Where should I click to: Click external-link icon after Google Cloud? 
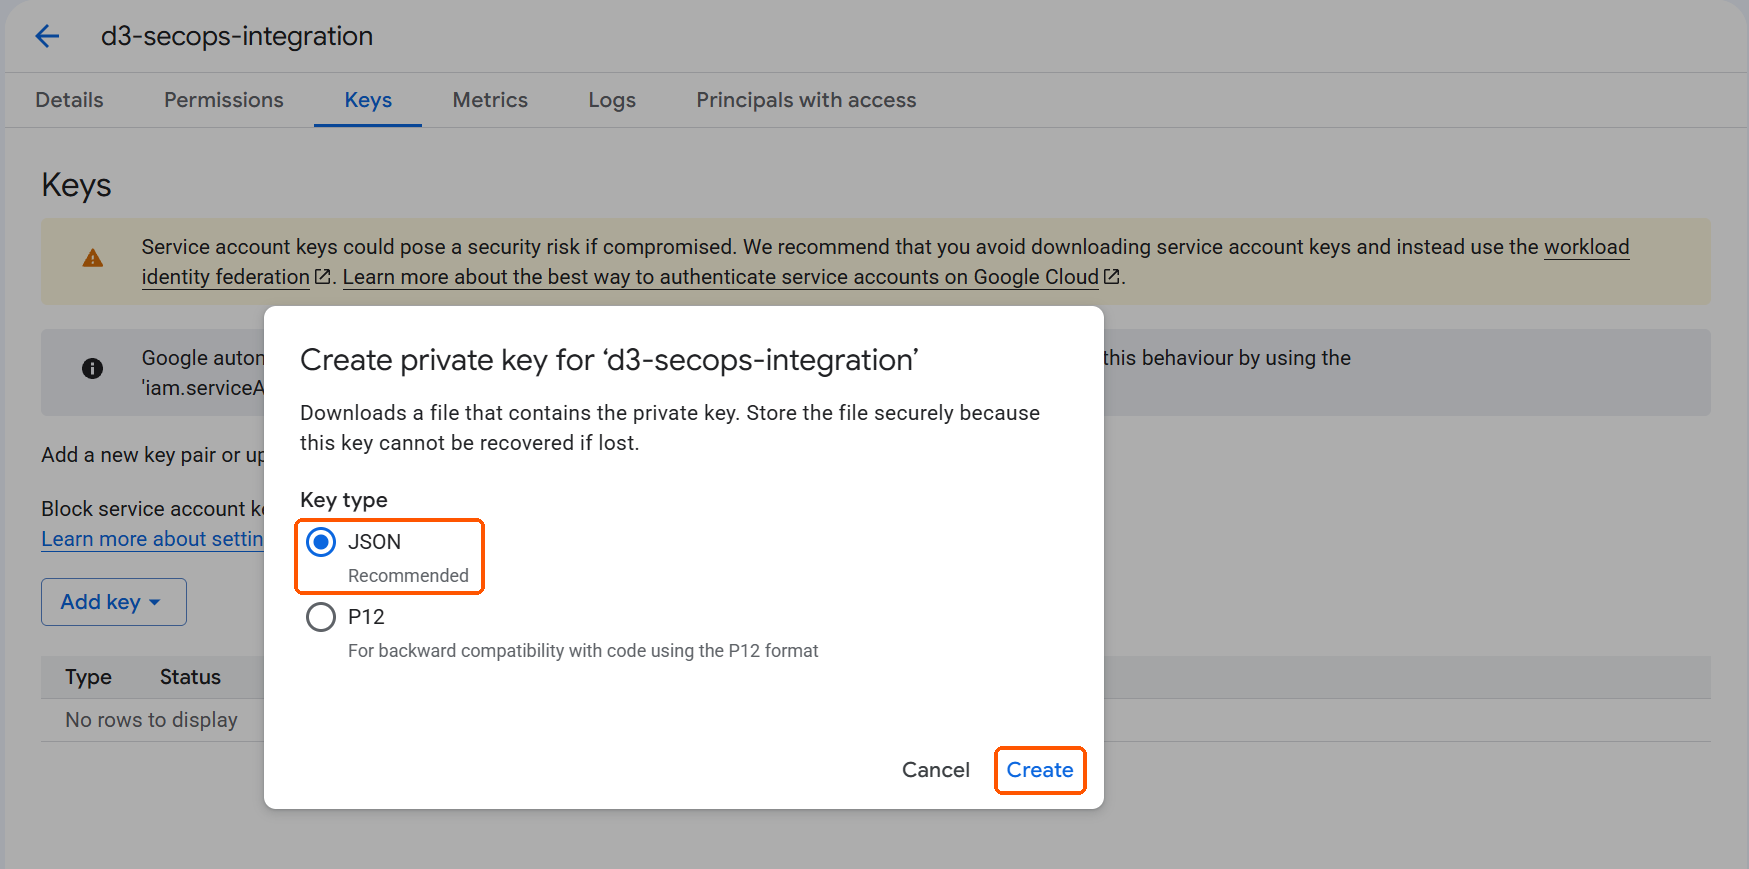pyautogui.click(x=1111, y=277)
